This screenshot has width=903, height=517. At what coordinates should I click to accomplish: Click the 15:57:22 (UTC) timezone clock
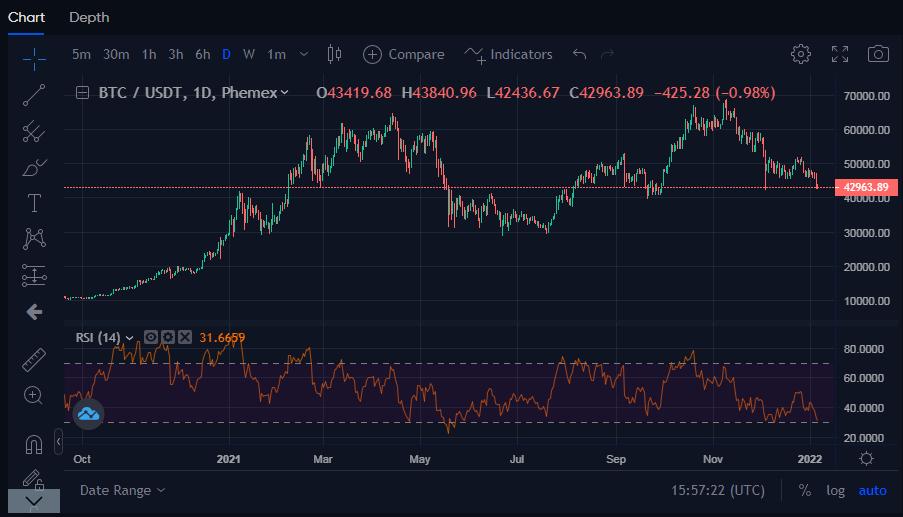(x=718, y=491)
